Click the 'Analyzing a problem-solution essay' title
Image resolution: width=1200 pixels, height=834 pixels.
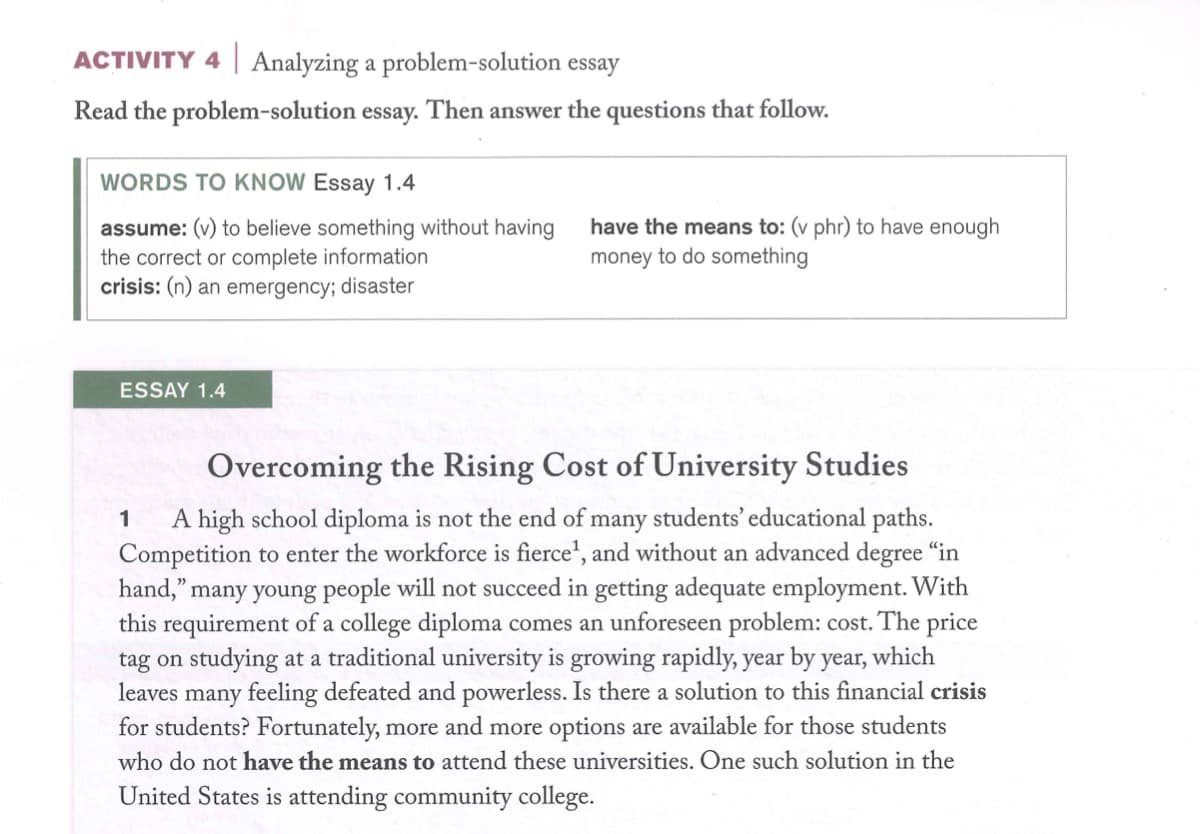point(435,63)
